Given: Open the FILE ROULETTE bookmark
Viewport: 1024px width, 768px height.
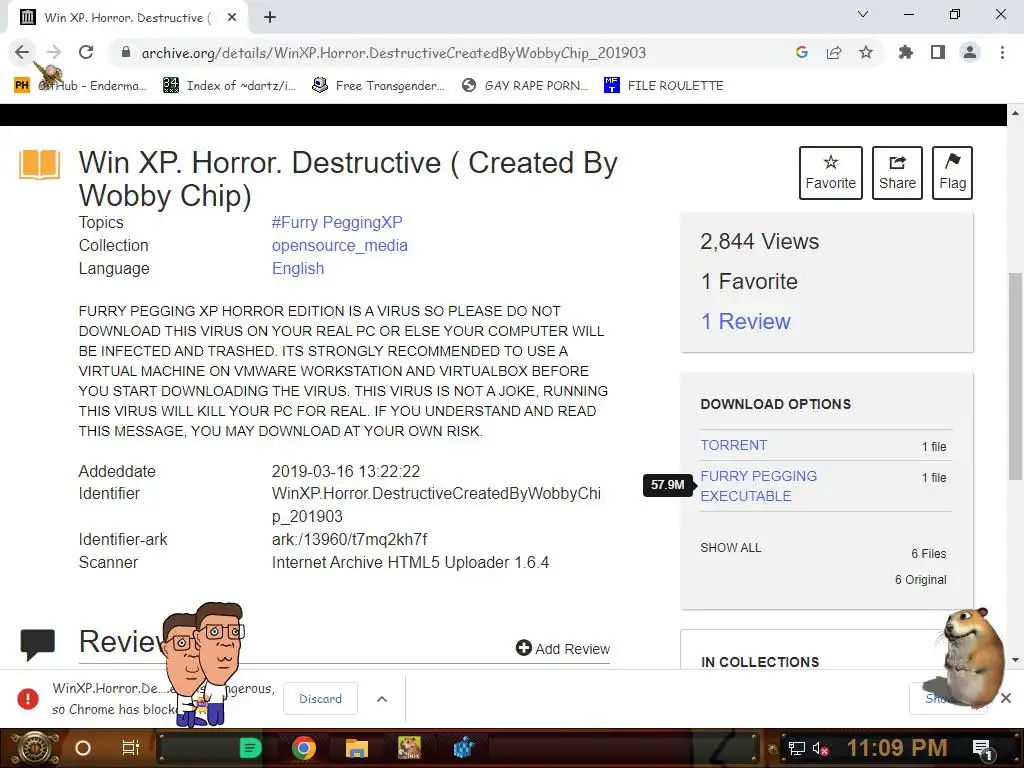Looking at the screenshot, I should pyautogui.click(x=664, y=86).
